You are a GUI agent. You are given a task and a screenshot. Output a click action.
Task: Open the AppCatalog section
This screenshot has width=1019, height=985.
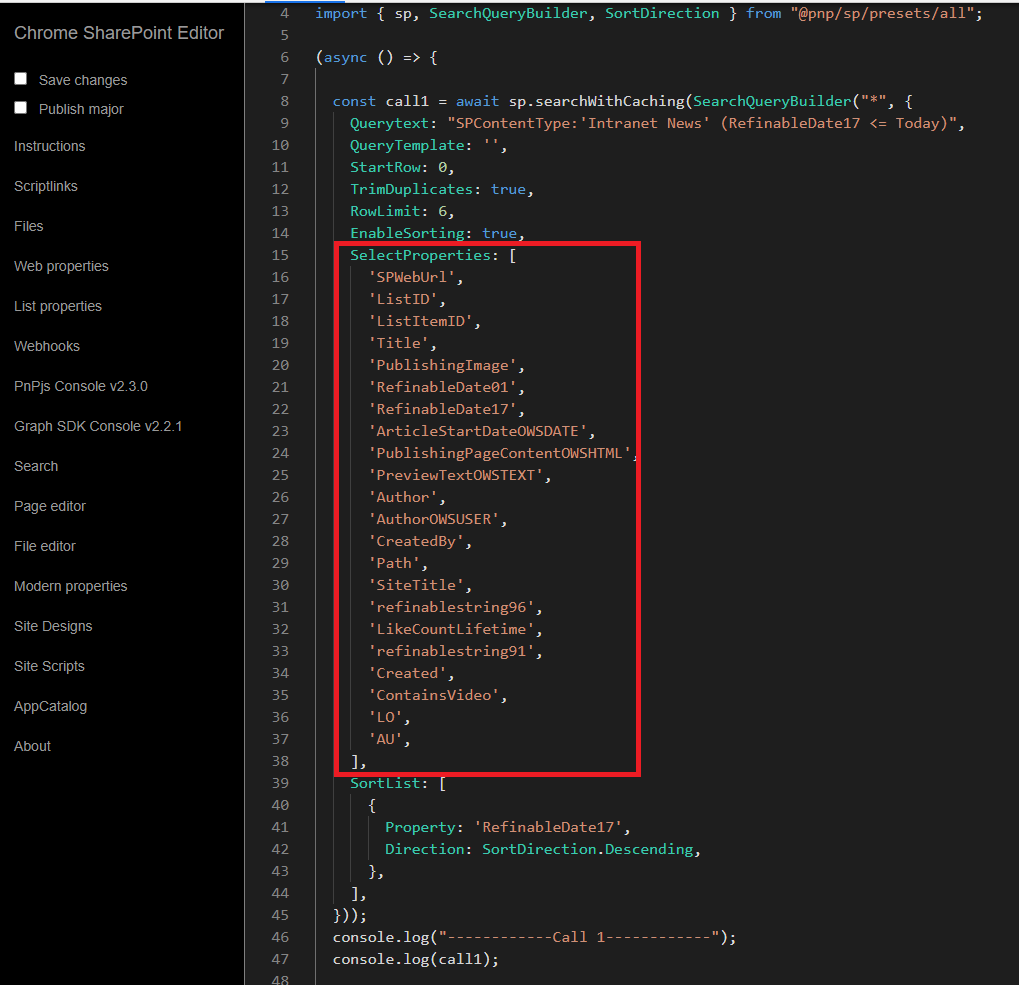tap(50, 706)
